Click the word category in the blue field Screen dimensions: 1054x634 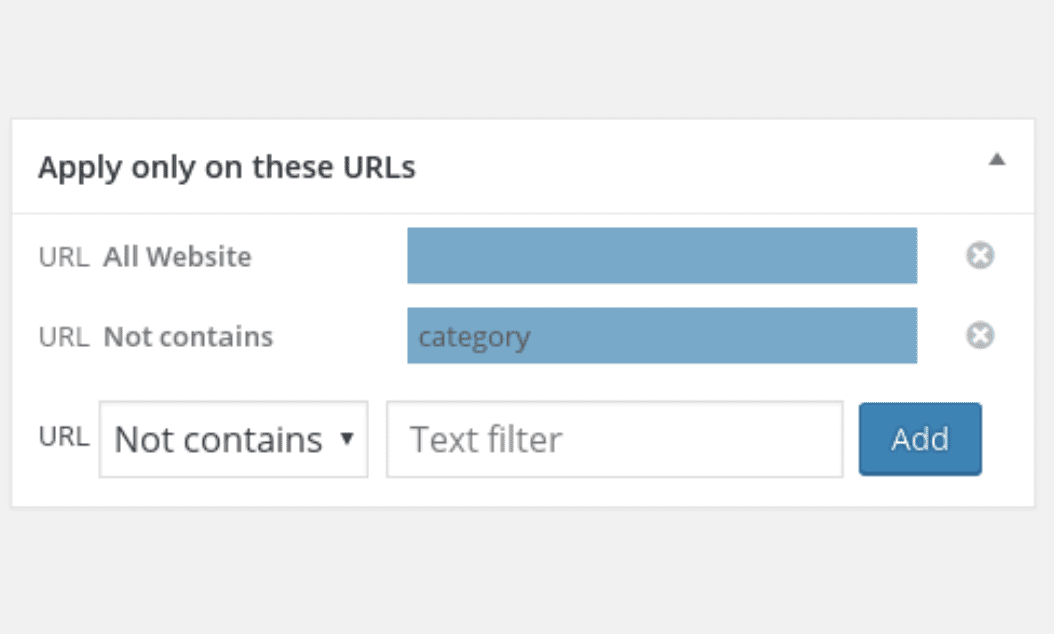[475, 338]
